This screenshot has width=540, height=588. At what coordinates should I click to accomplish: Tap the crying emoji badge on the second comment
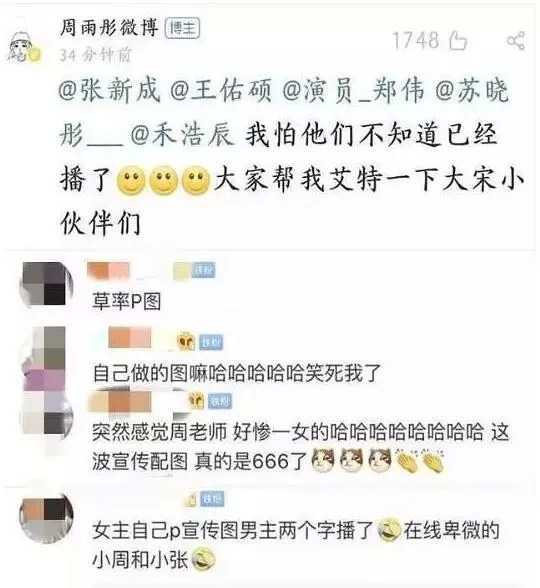tap(186, 342)
